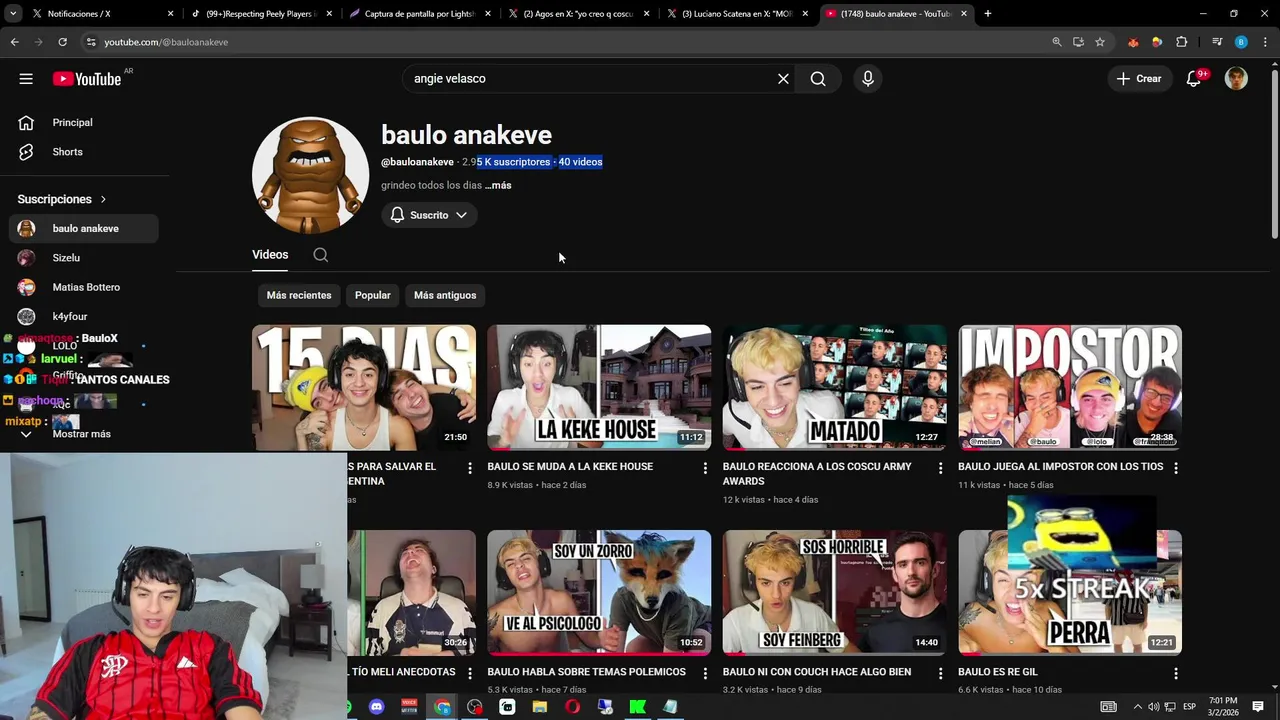Open Opera from the taskbar
Screen dimensions: 1280x720
click(x=572, y=707)
